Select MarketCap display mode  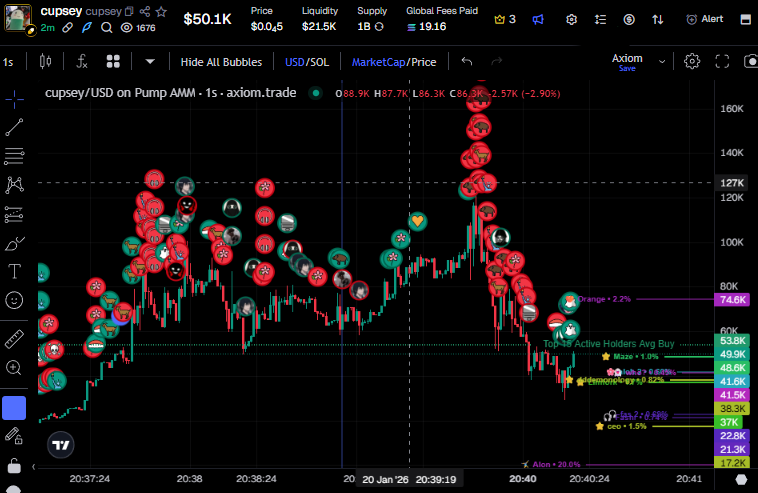click(379, 62)
